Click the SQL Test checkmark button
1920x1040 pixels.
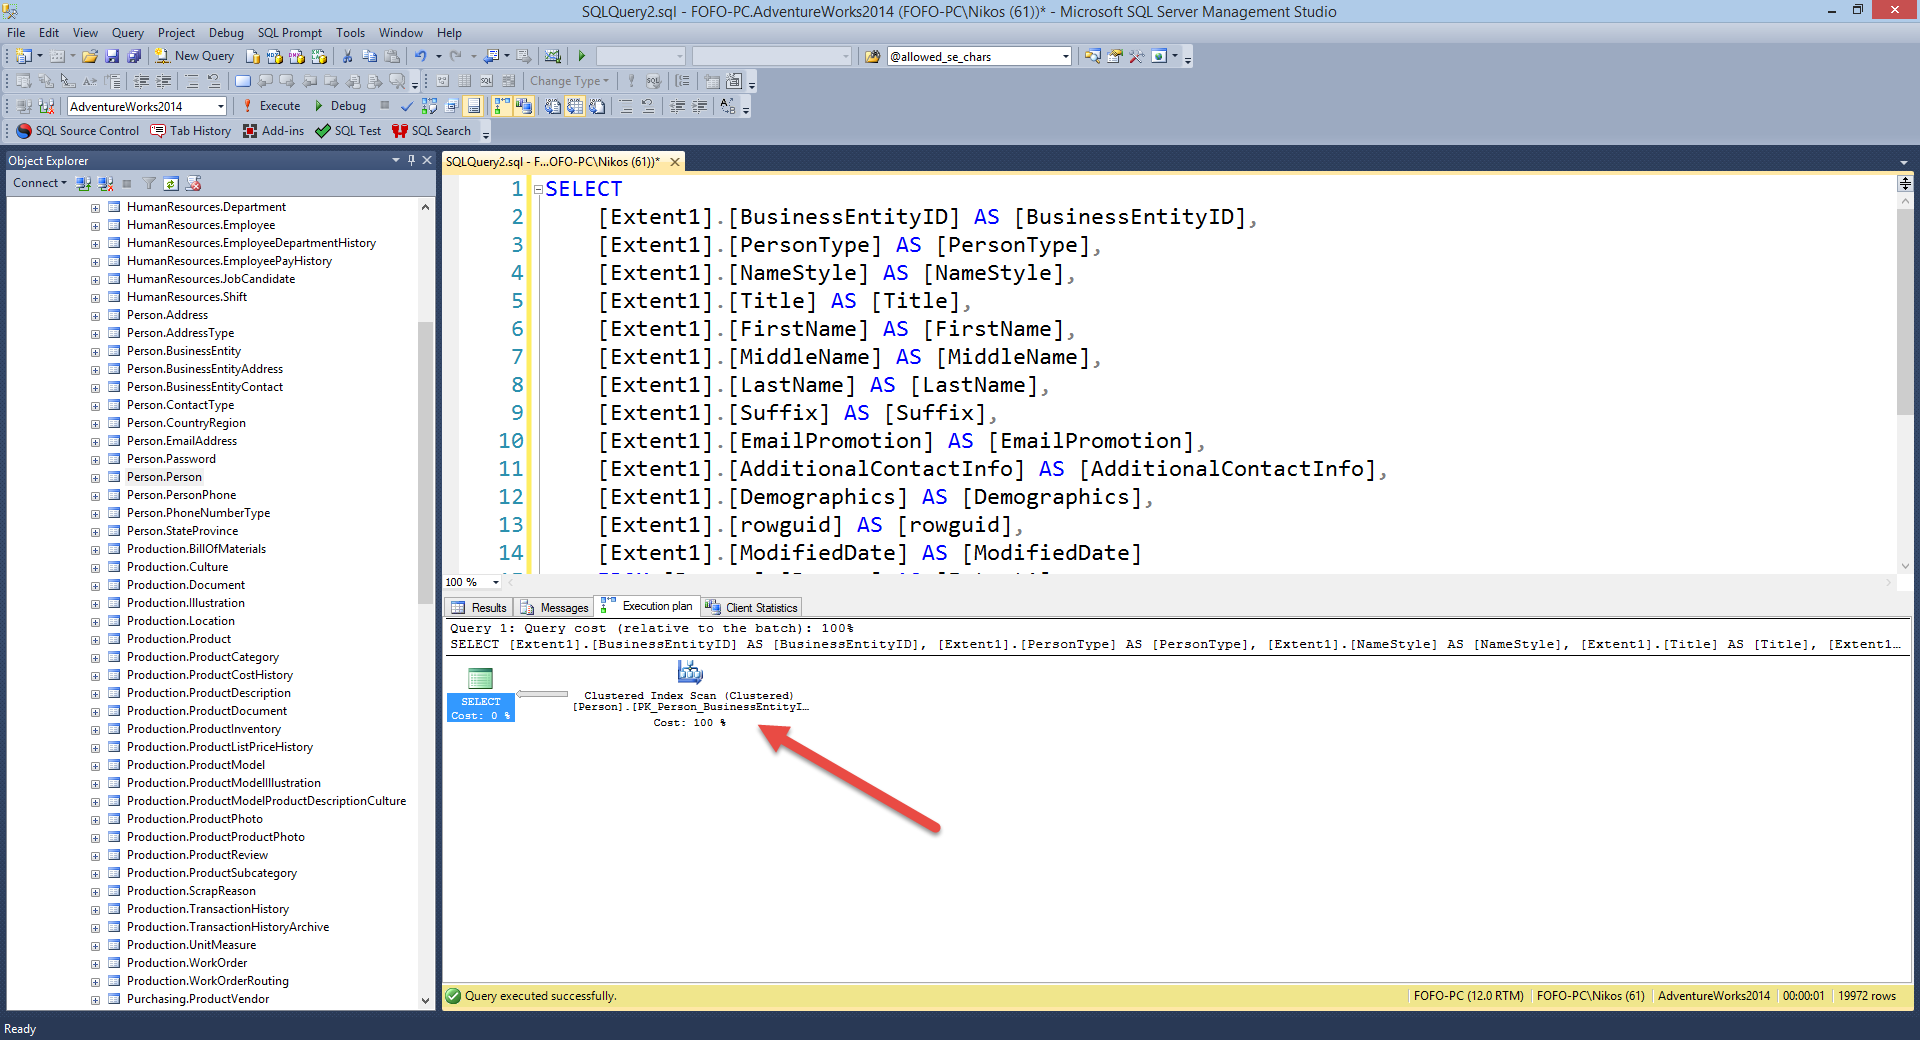coord(348,131)
